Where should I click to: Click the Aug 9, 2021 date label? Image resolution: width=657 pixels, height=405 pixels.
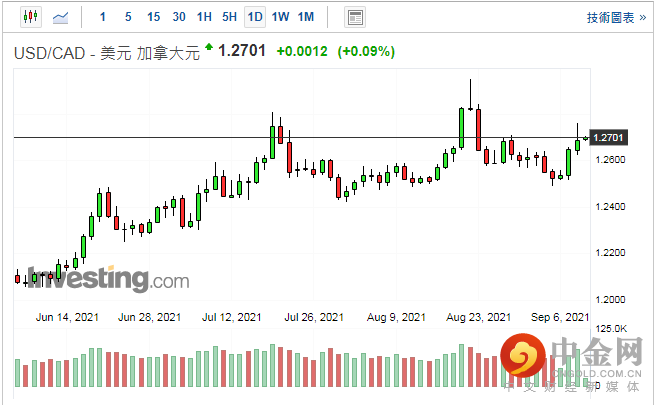[396, 317]
